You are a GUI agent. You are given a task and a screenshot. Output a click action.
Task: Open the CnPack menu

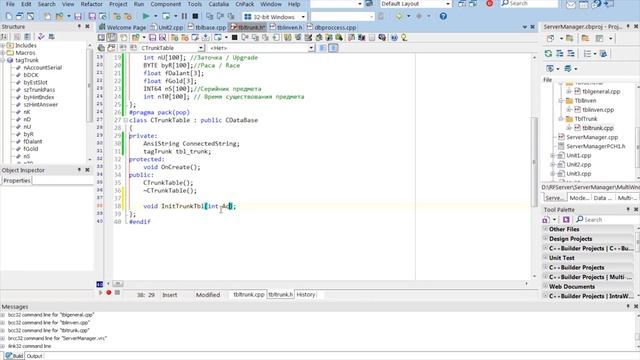coord(245,4)
